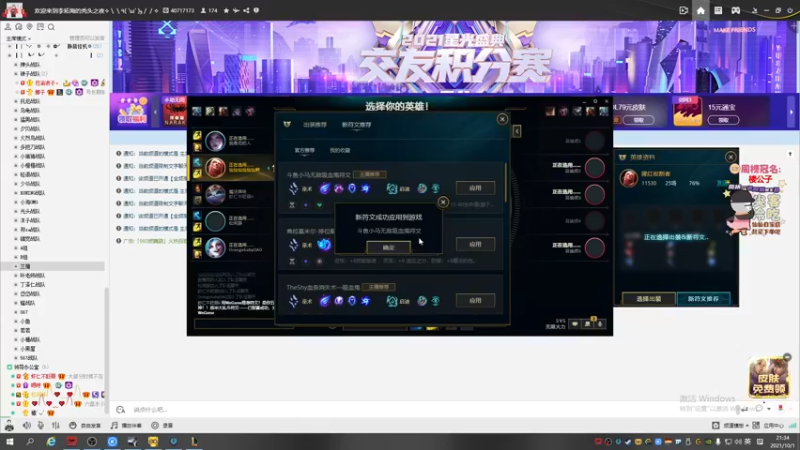The width and height of the screenshot is (800, 450).
Task: Close the rune recommendation panel
Action: coord(502,119)
